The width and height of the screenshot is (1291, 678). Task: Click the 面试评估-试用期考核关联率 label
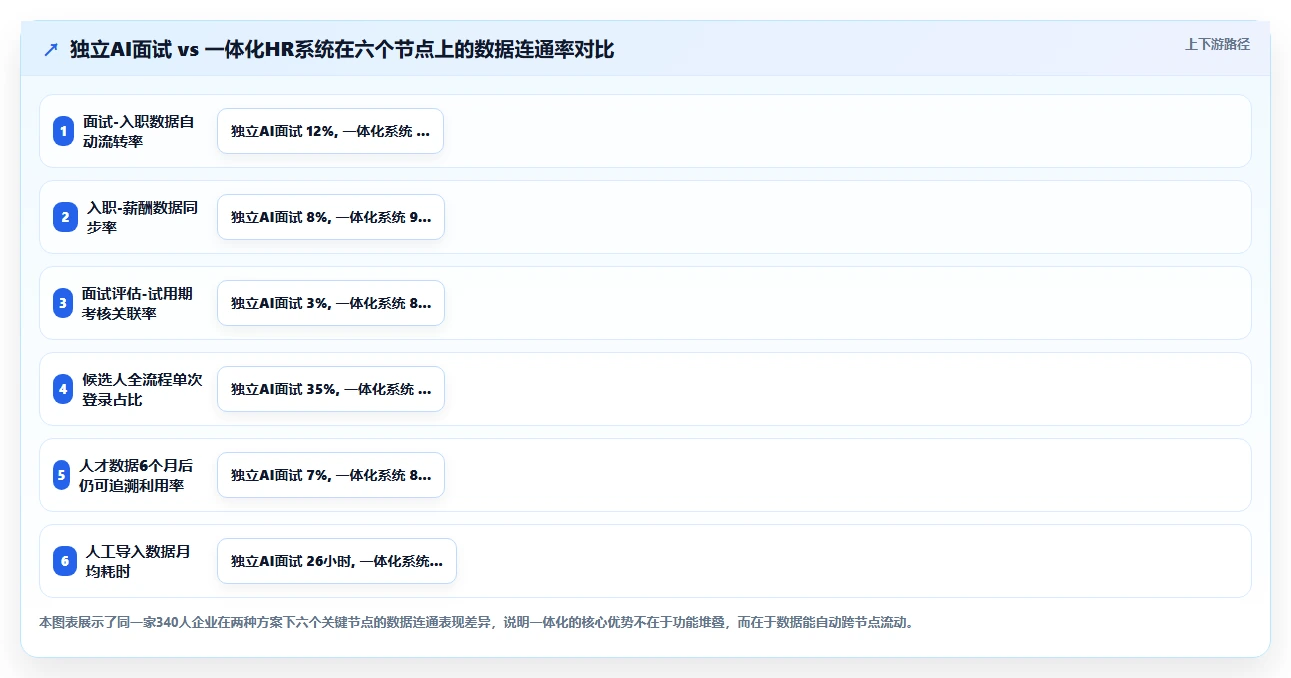point(138,303)
